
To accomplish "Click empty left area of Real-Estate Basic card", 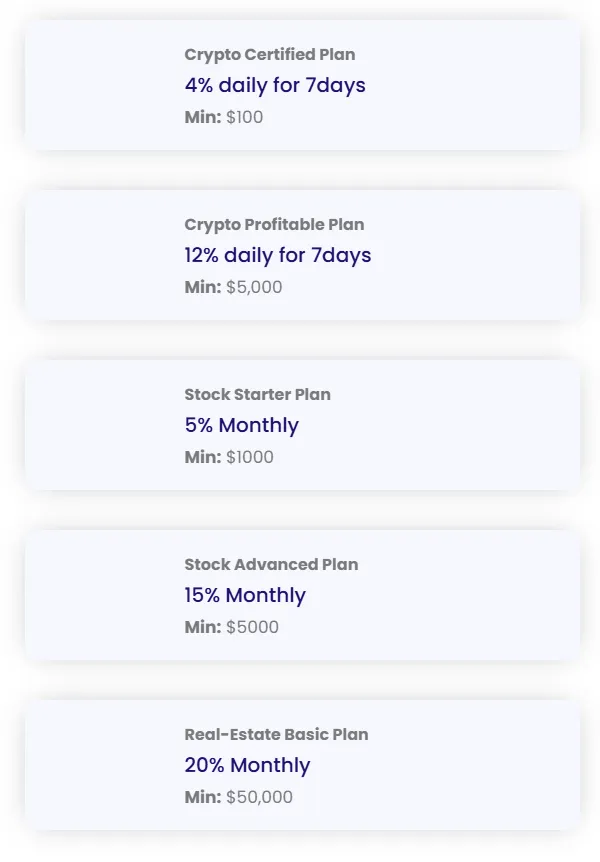I will 100,765.
